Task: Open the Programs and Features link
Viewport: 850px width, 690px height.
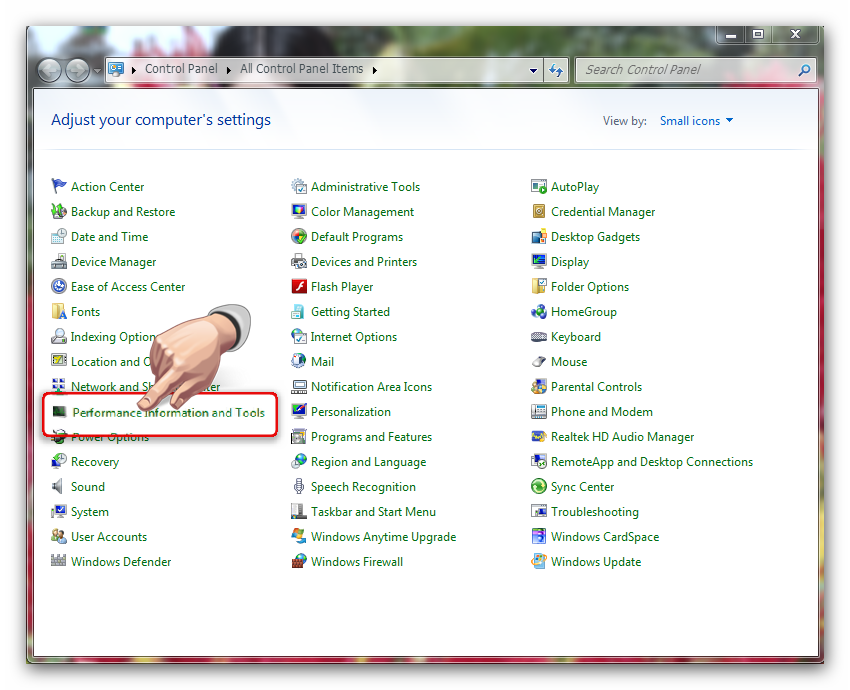Action: pos(371,437)
